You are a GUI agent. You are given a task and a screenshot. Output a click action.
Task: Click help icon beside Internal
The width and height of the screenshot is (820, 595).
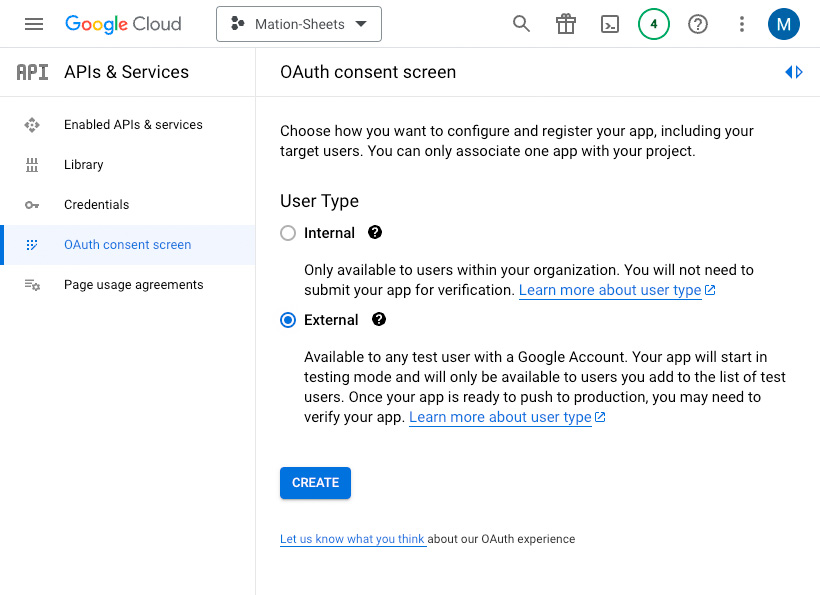375,232
